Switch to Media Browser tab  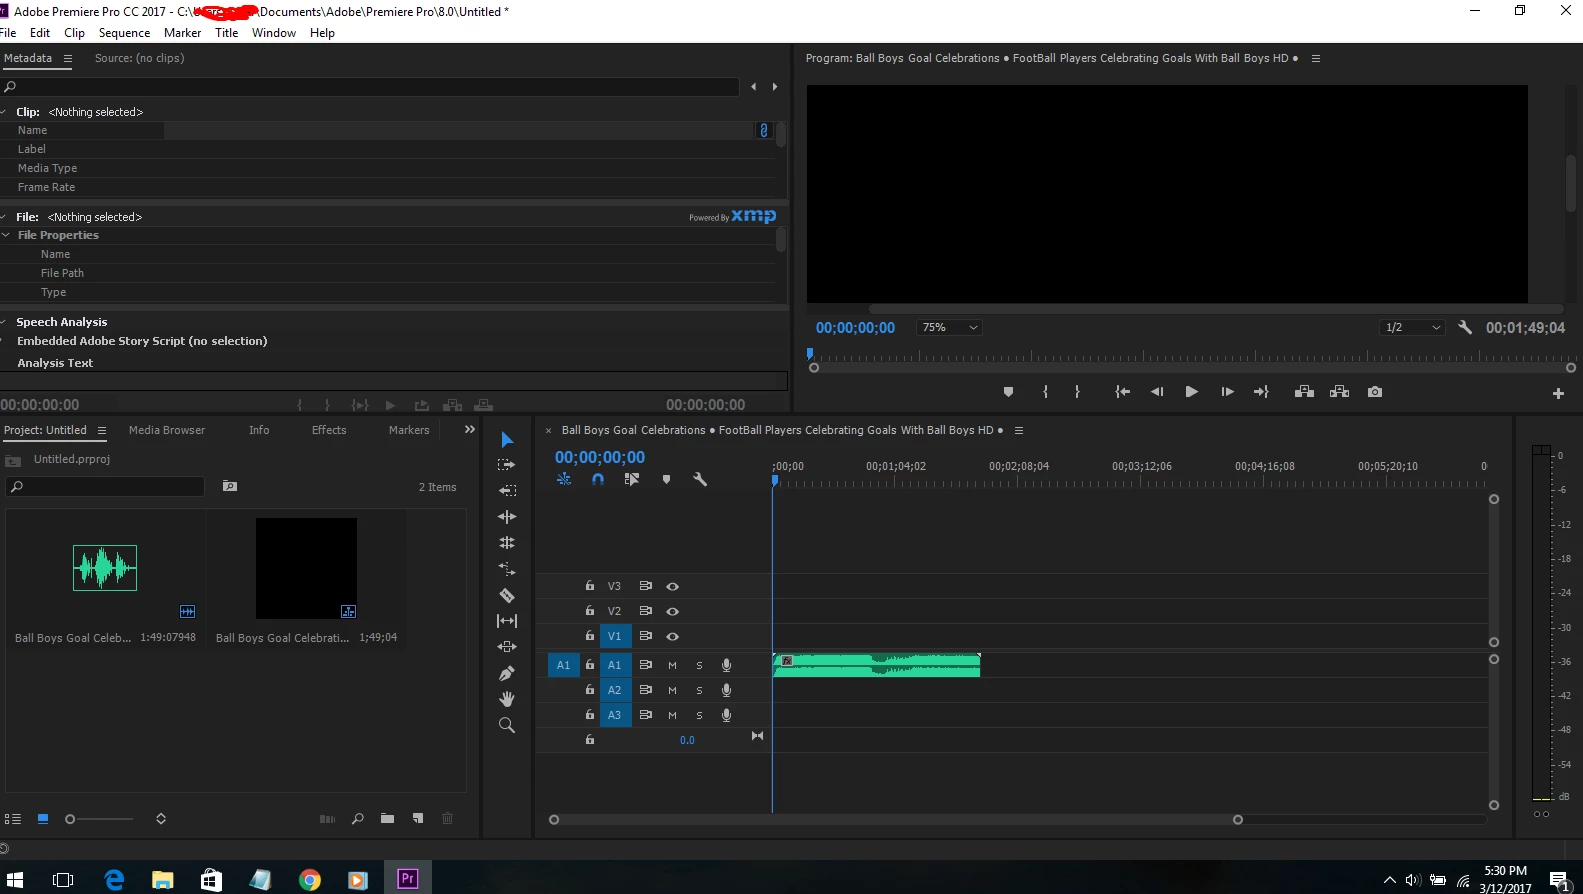coord(167,430)
